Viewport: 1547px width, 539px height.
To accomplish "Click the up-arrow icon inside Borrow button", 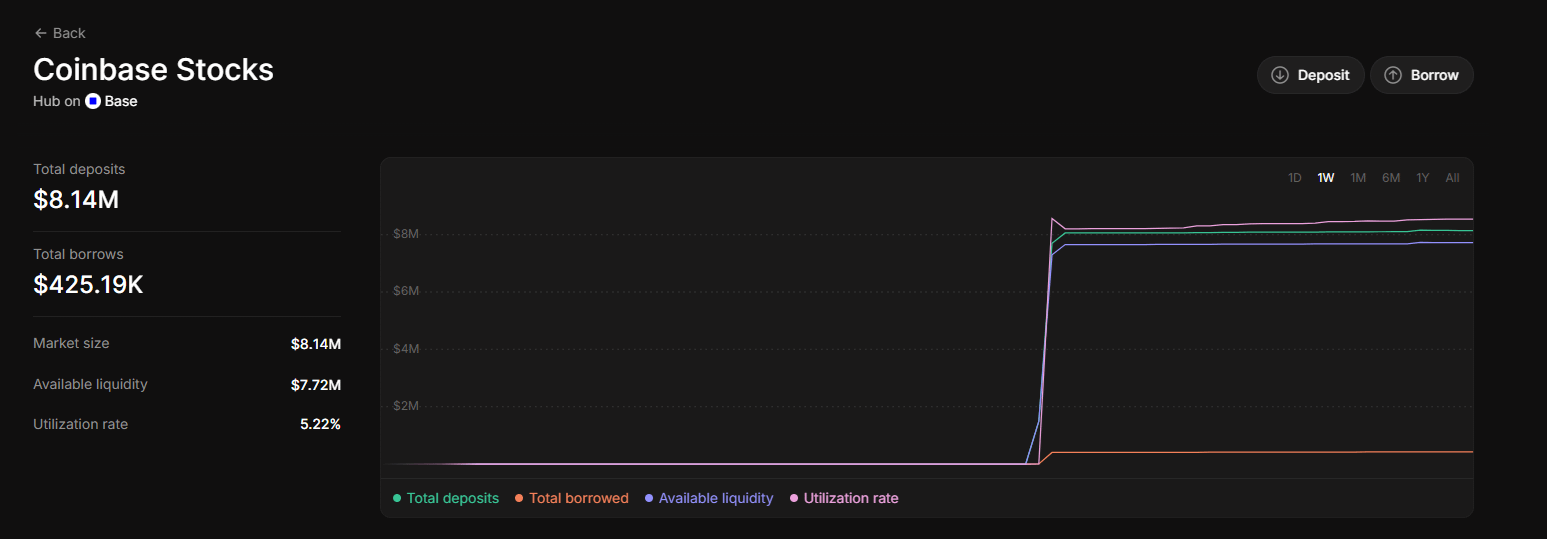I will 1393,75.
